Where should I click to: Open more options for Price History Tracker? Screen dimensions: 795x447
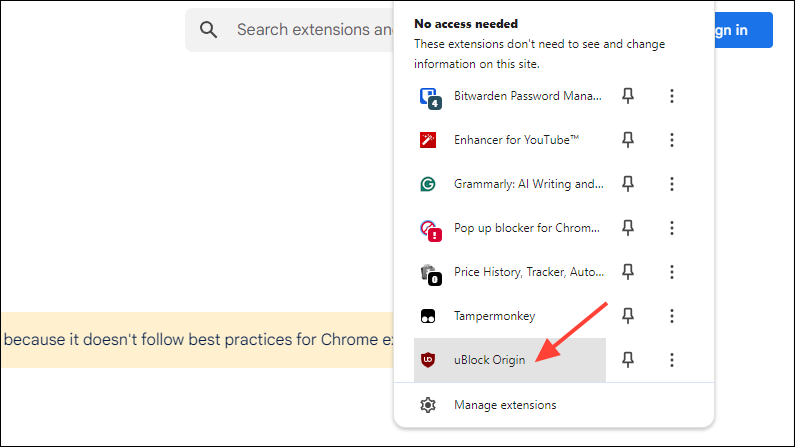(672, 272)
